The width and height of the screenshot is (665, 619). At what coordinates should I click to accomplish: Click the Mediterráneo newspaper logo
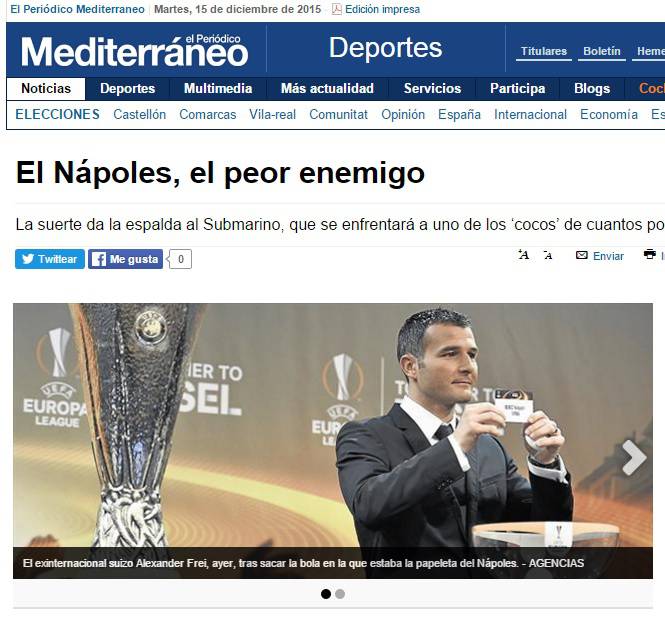tap(134, 51)
